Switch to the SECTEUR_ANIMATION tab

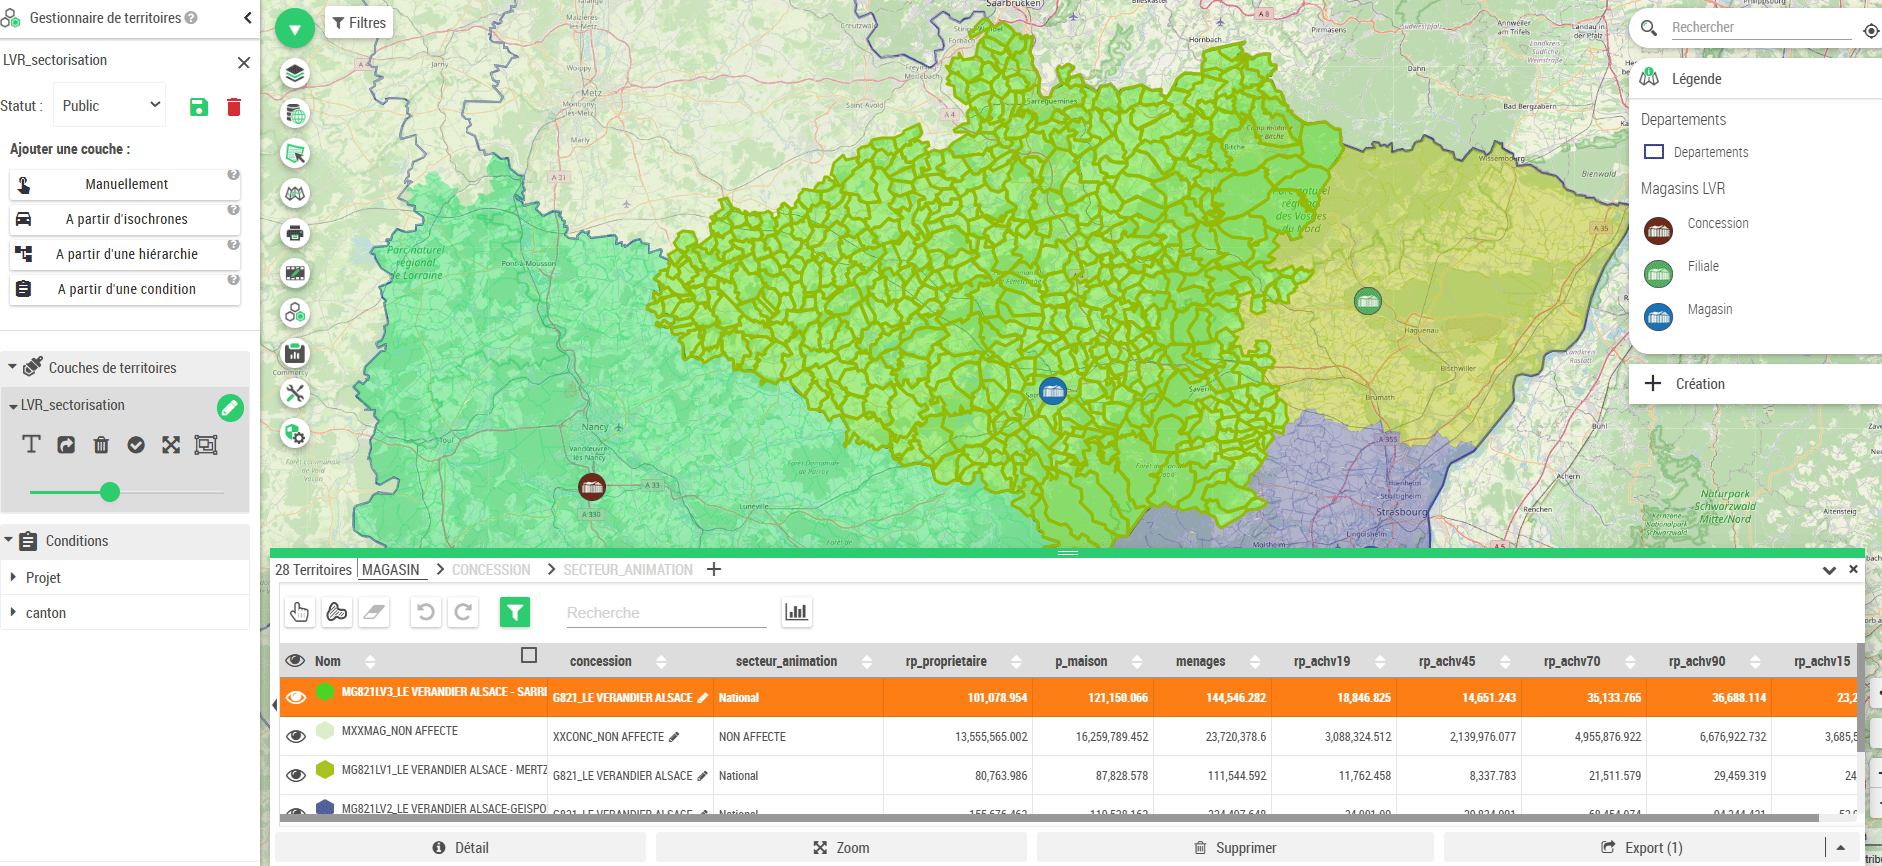(x=627, y=570)
